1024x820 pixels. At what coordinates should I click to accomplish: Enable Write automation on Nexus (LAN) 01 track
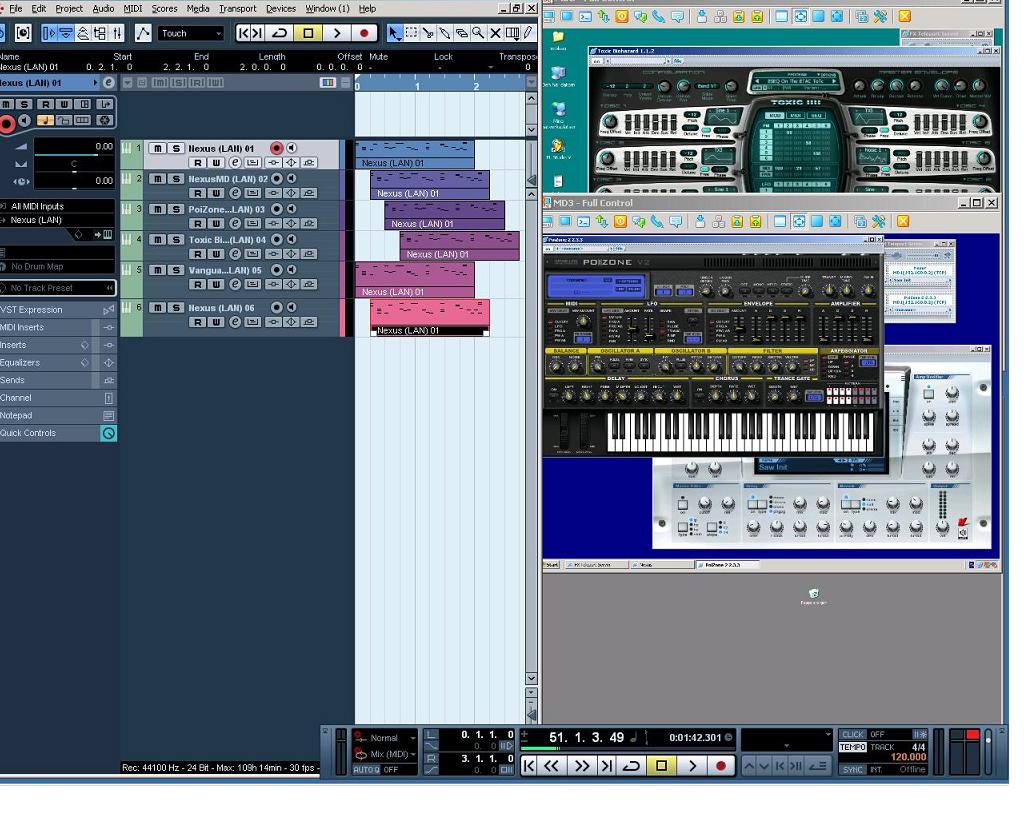point(216,163)
